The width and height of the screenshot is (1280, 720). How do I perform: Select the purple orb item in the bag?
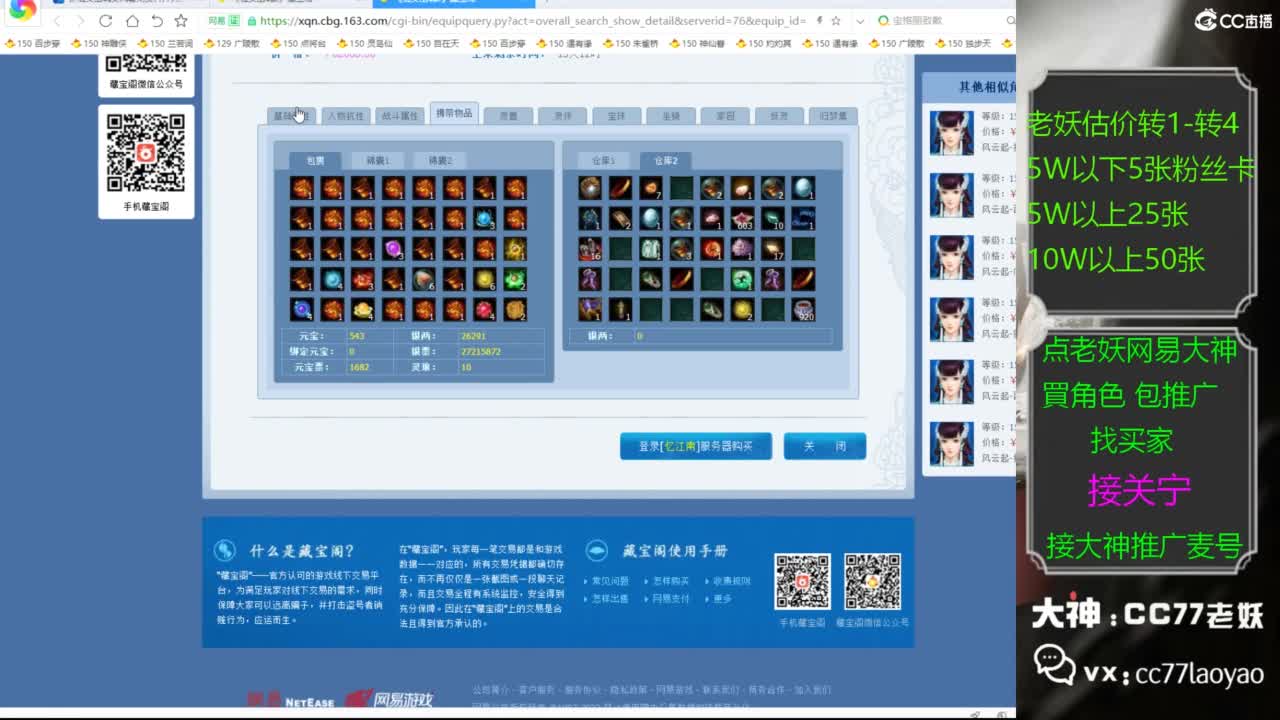pos(393,248)
